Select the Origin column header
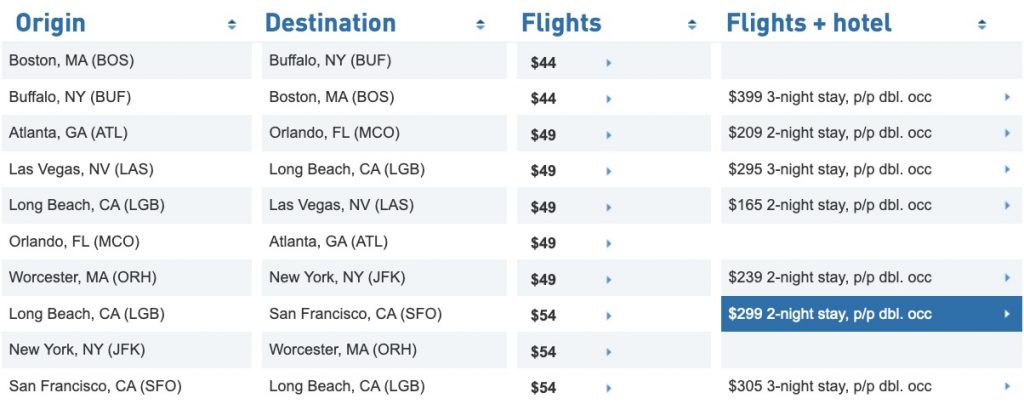This screenshot has width=1024, height=404. click(51, 23)
